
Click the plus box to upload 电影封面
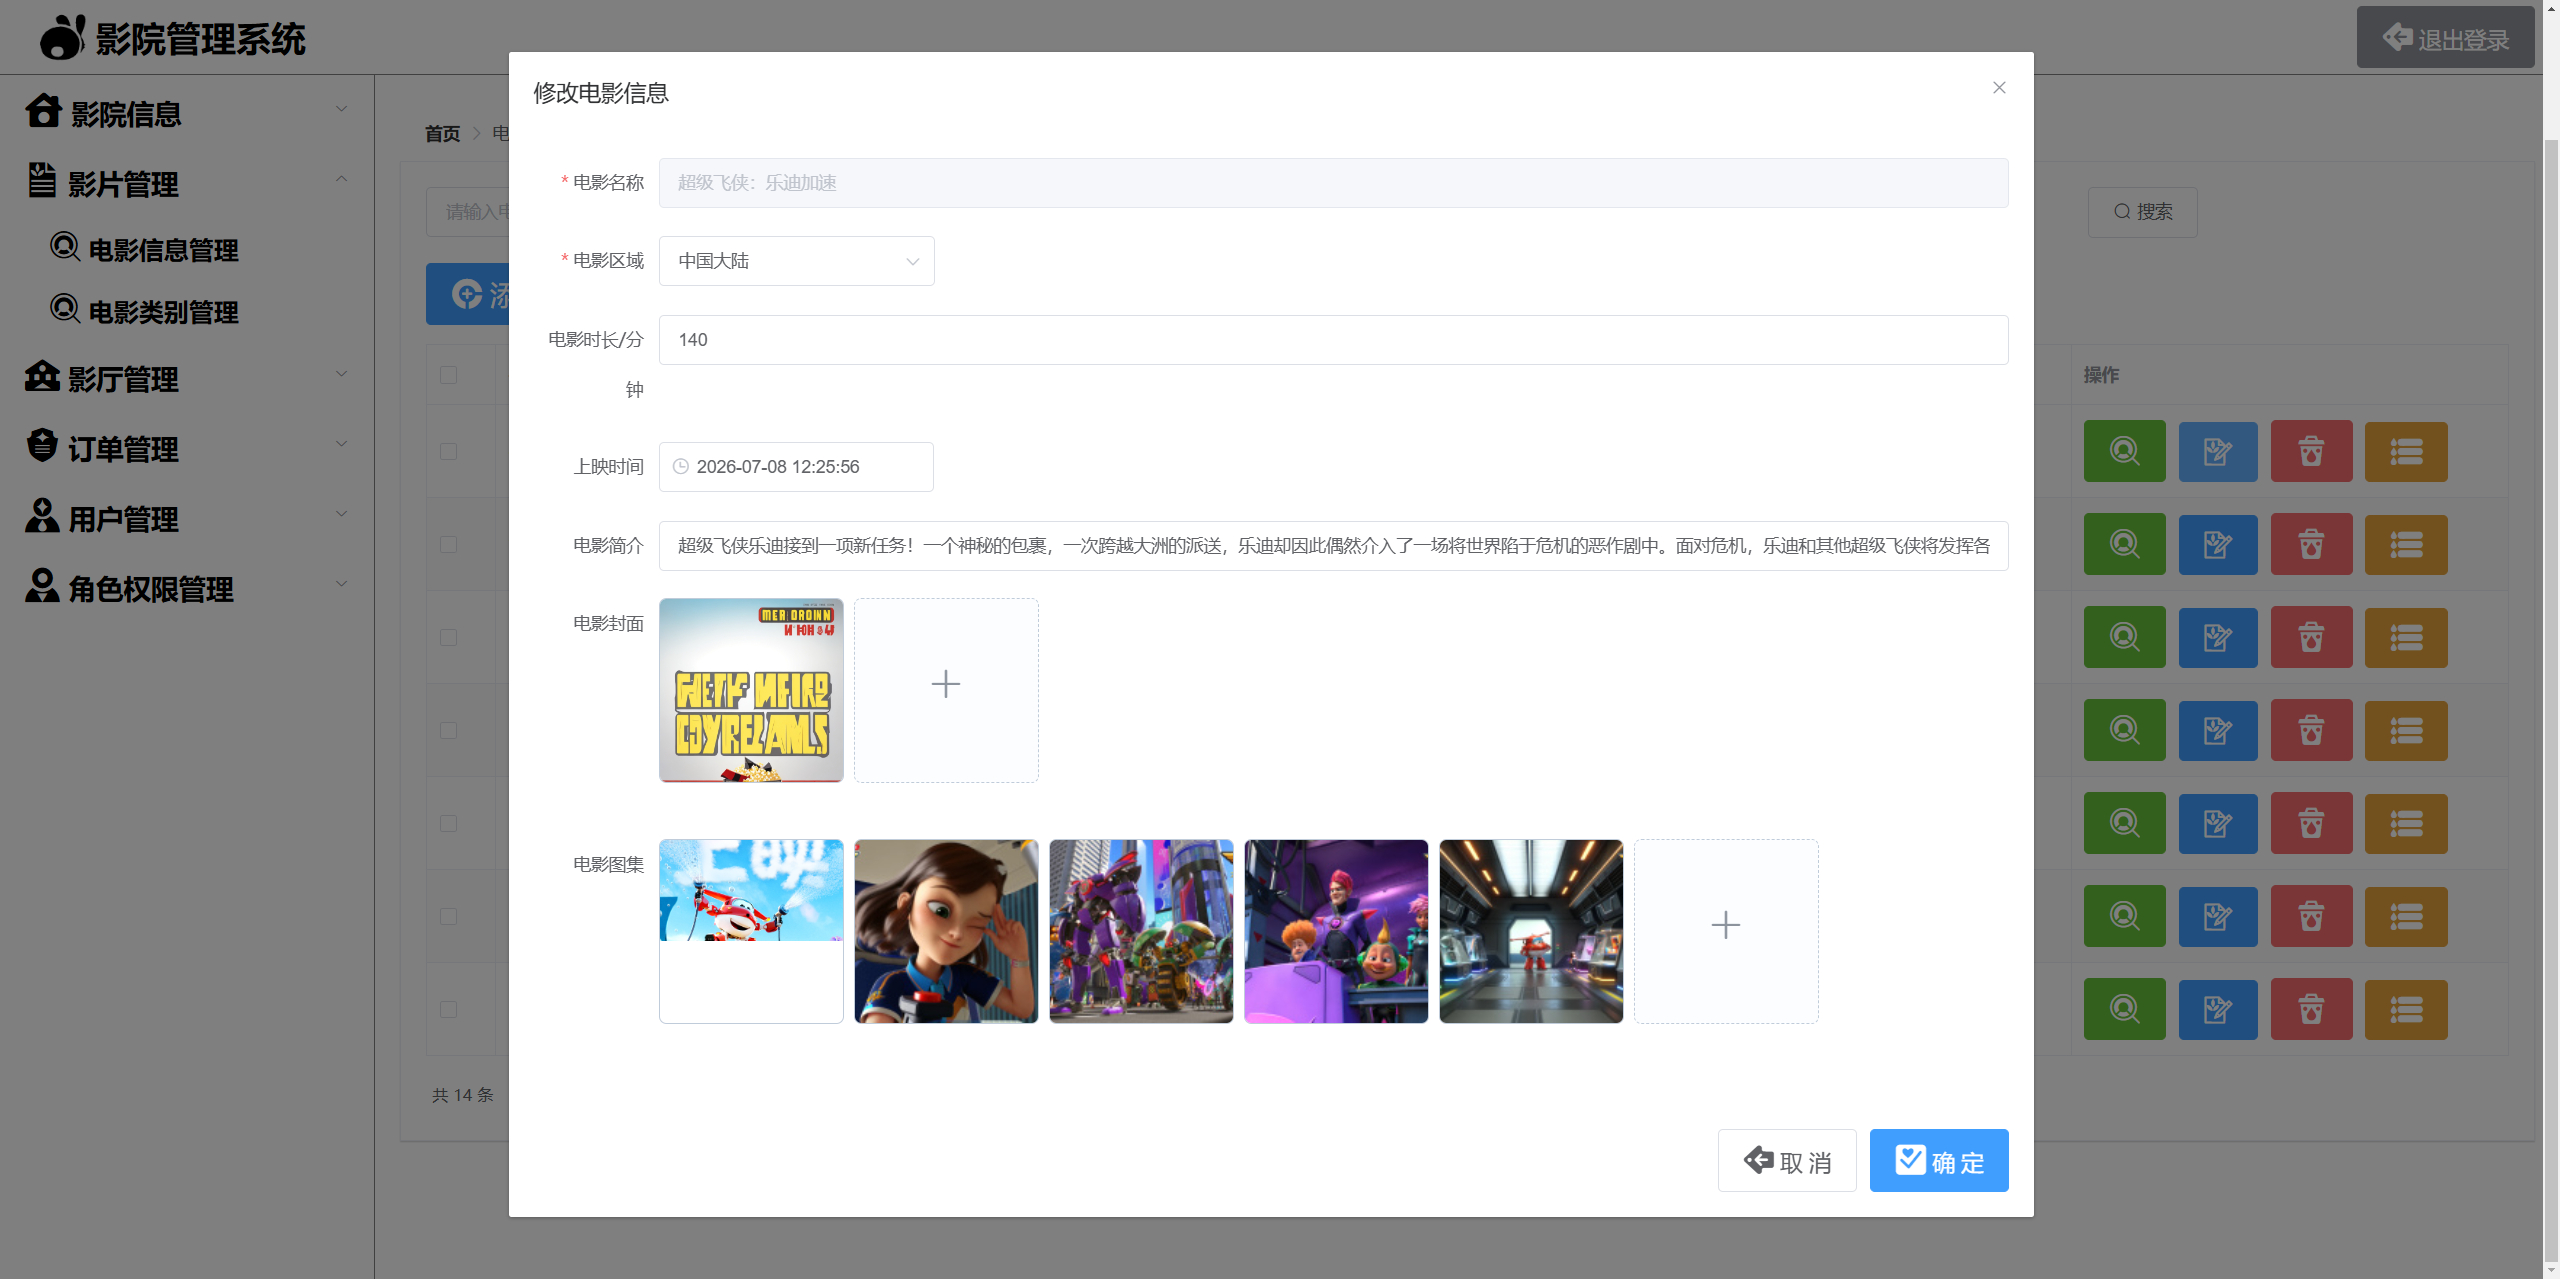point(946,690)
